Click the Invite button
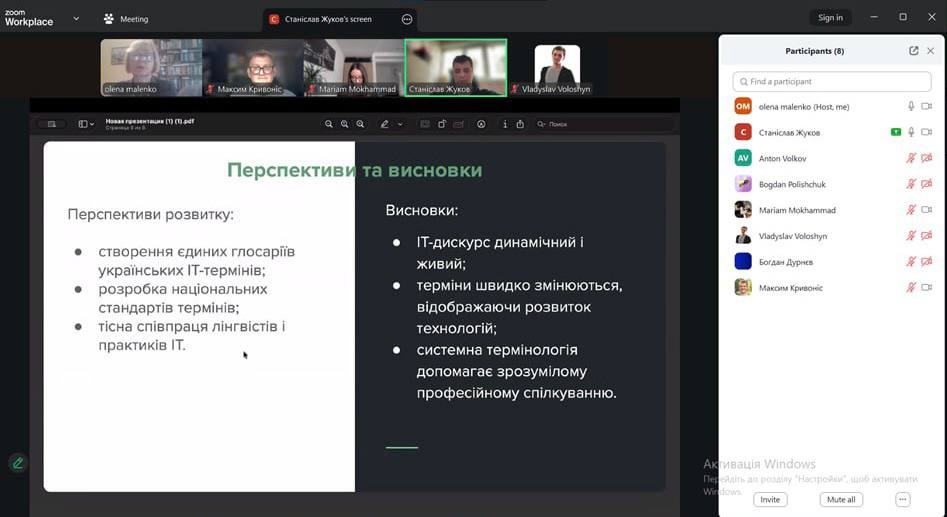Image resolution: width=947 pixels, height=517 pixels. pyautogui.click(x=770, y=499)
